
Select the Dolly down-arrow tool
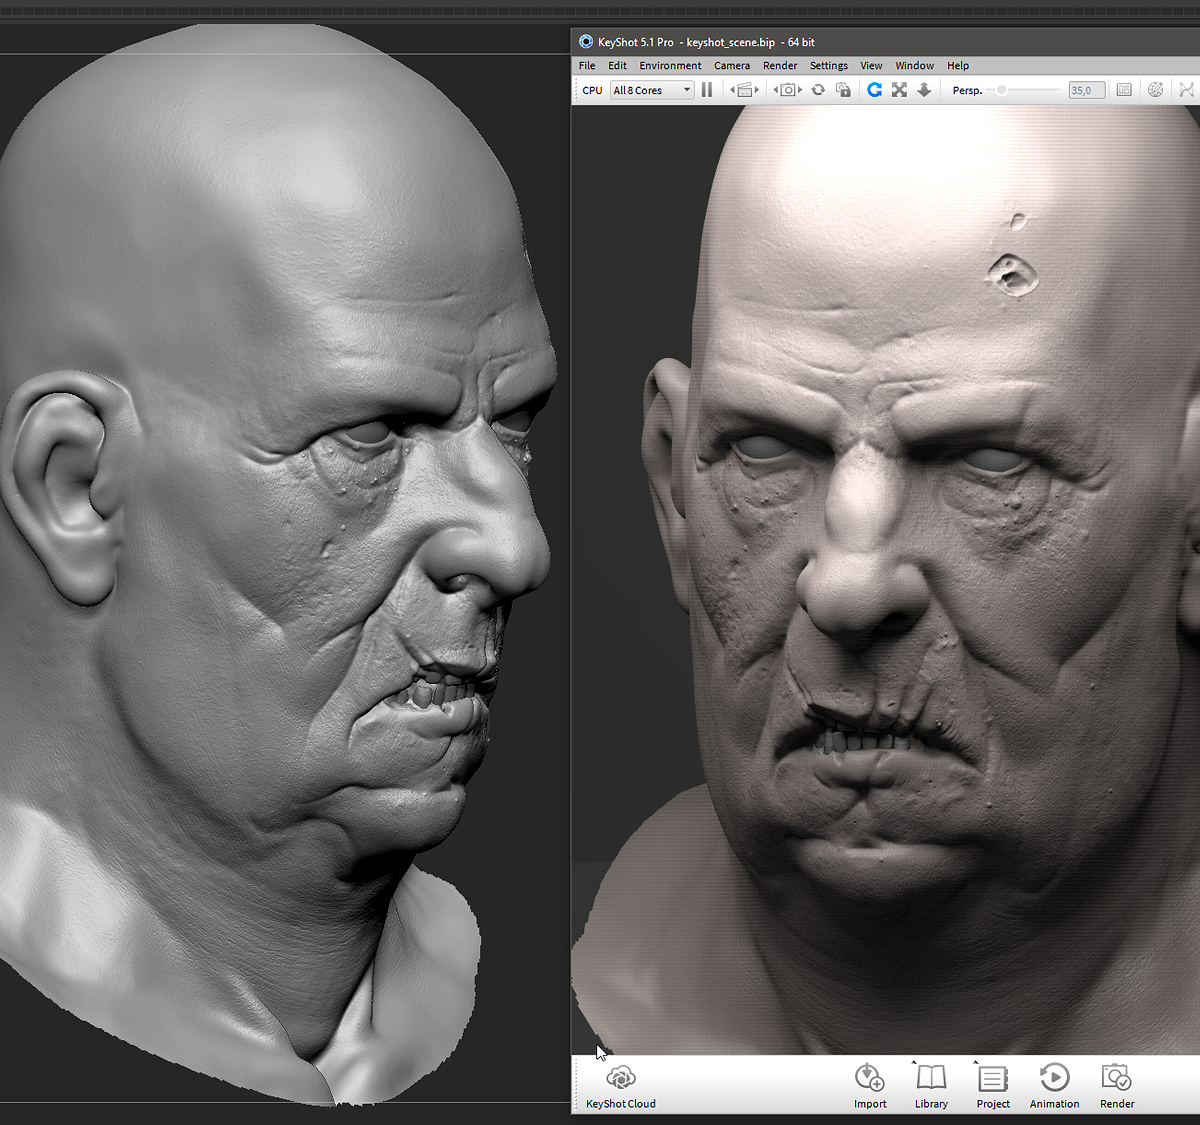click(924, 90)
